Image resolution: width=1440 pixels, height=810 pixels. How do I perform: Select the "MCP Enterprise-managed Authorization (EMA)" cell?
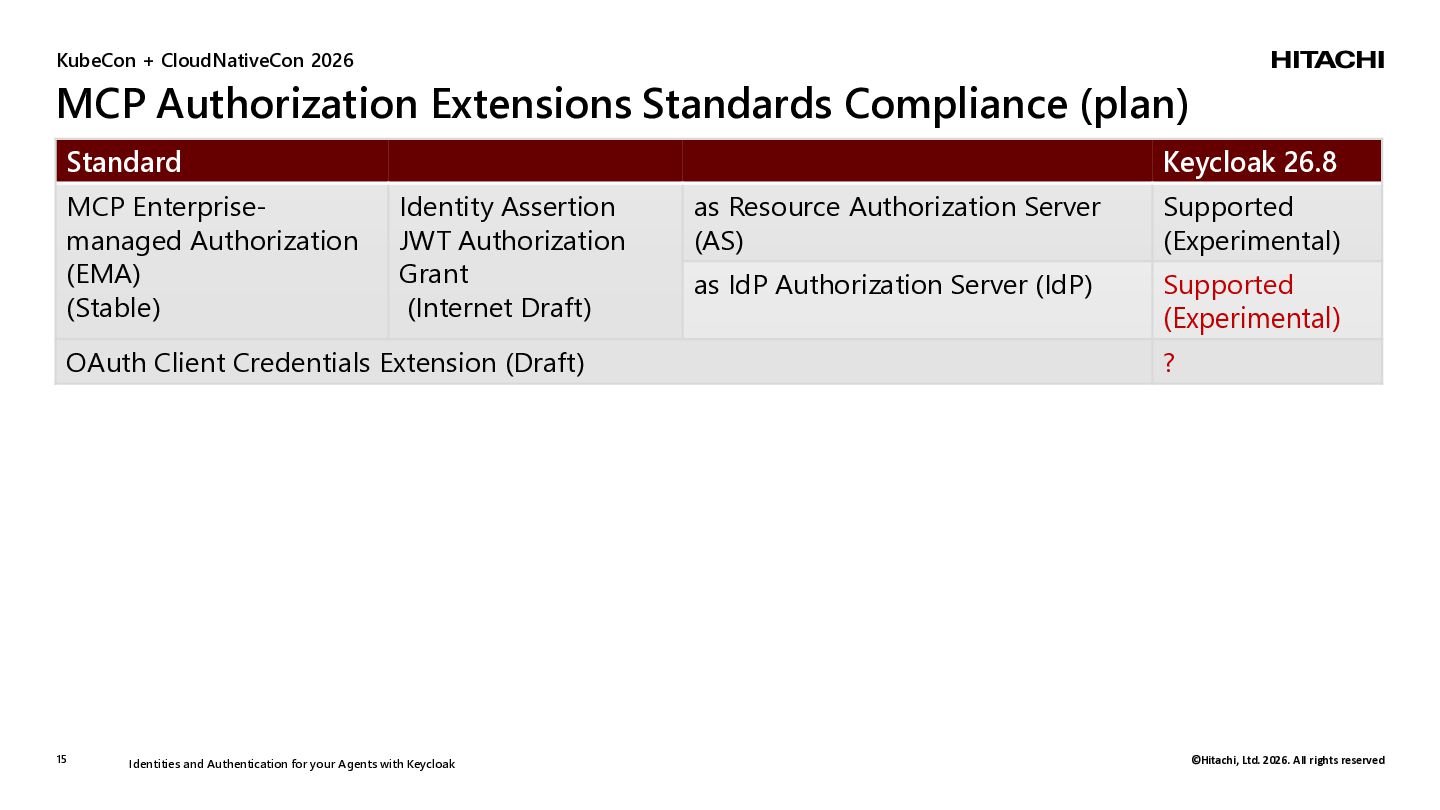point(222,261)
